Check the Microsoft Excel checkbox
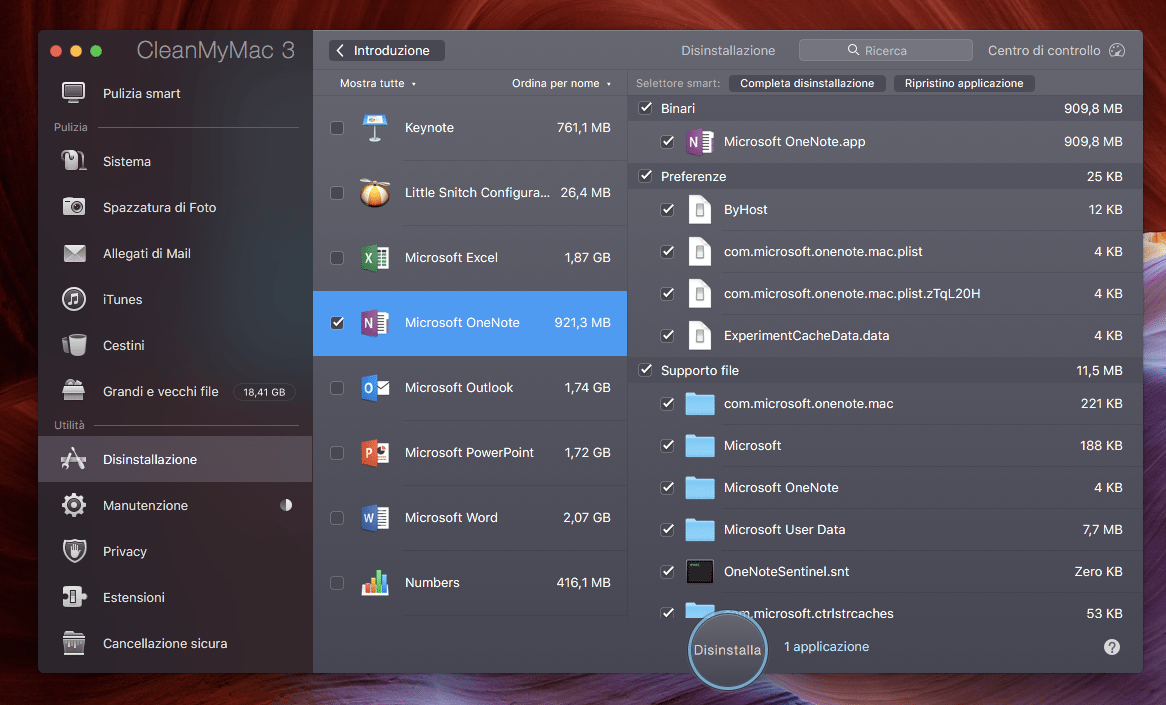Viewport: 1166px width, 705px height. click(x=337, y=258)
